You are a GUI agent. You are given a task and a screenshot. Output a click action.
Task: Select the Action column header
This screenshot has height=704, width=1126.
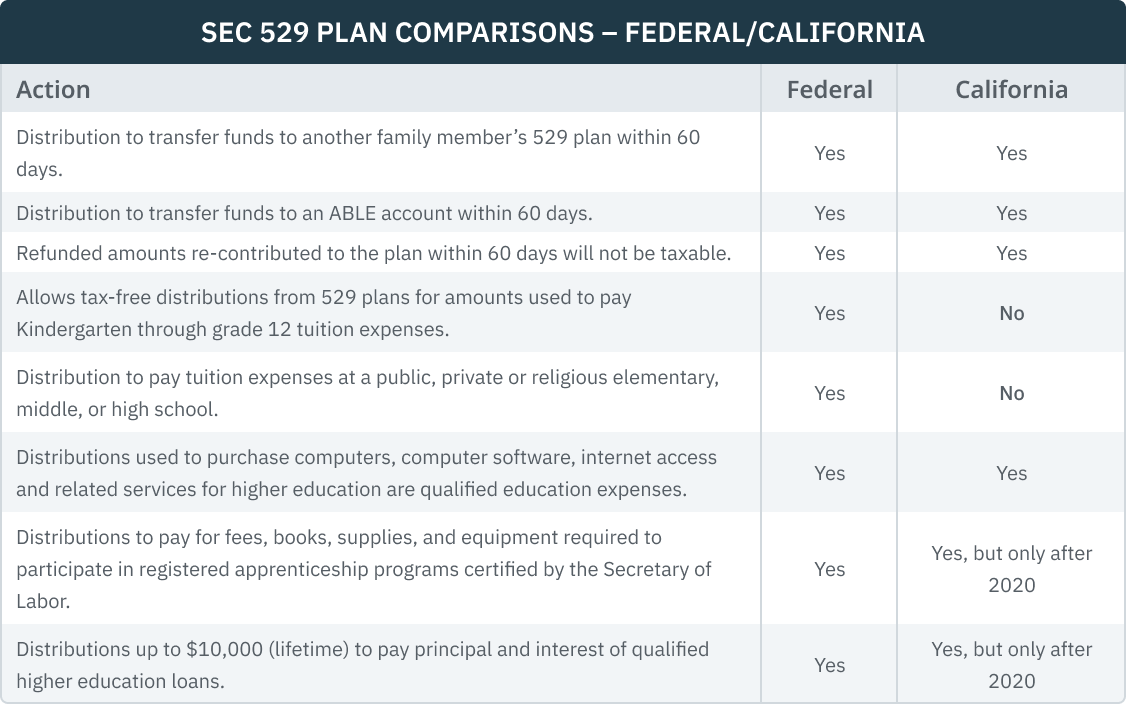54,90
